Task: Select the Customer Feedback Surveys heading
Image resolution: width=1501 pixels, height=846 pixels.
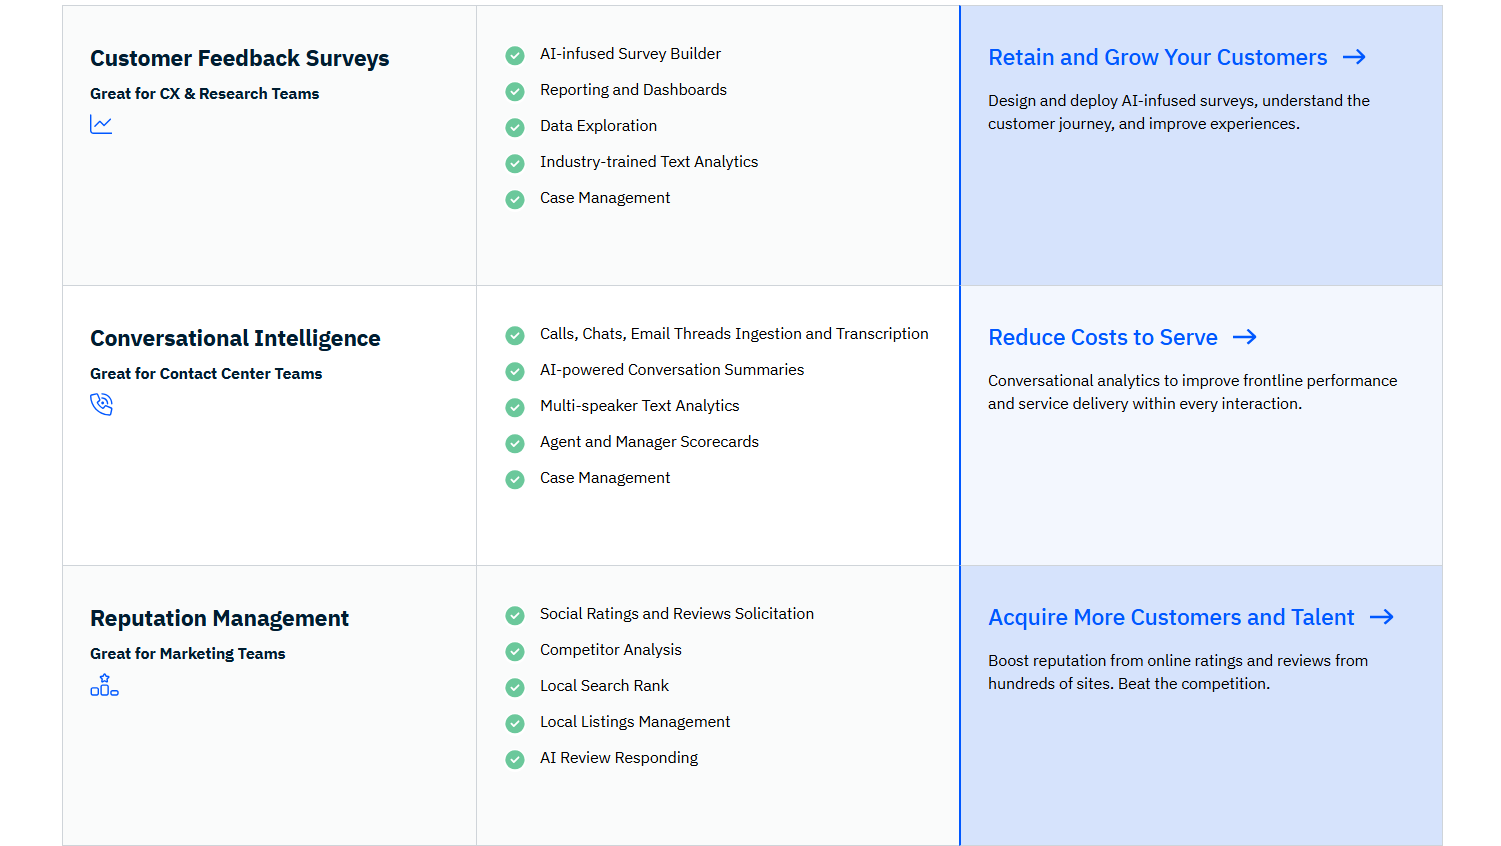Action: pos(239,58)
